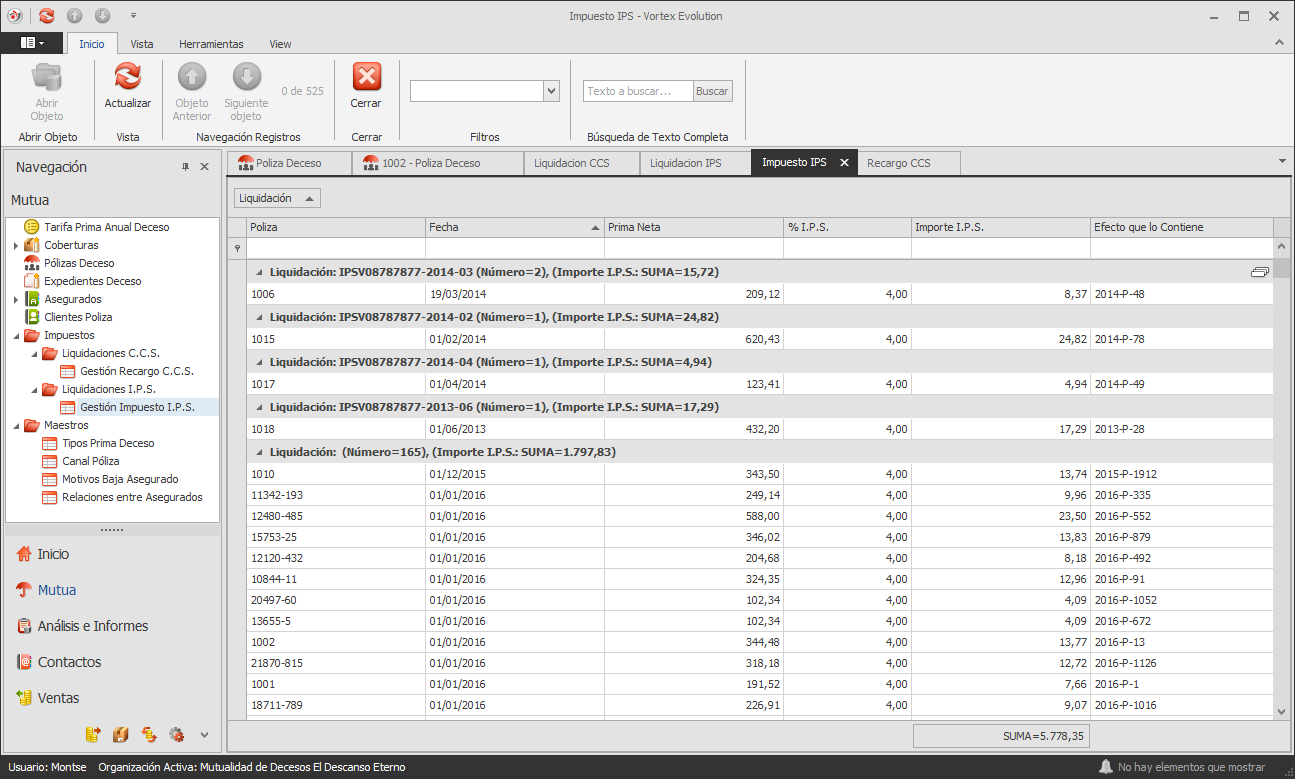The height and width of the screenshot is (779, 1295).
Task: Click the Importe I.P.S. column header
Action: [1001, 227]
